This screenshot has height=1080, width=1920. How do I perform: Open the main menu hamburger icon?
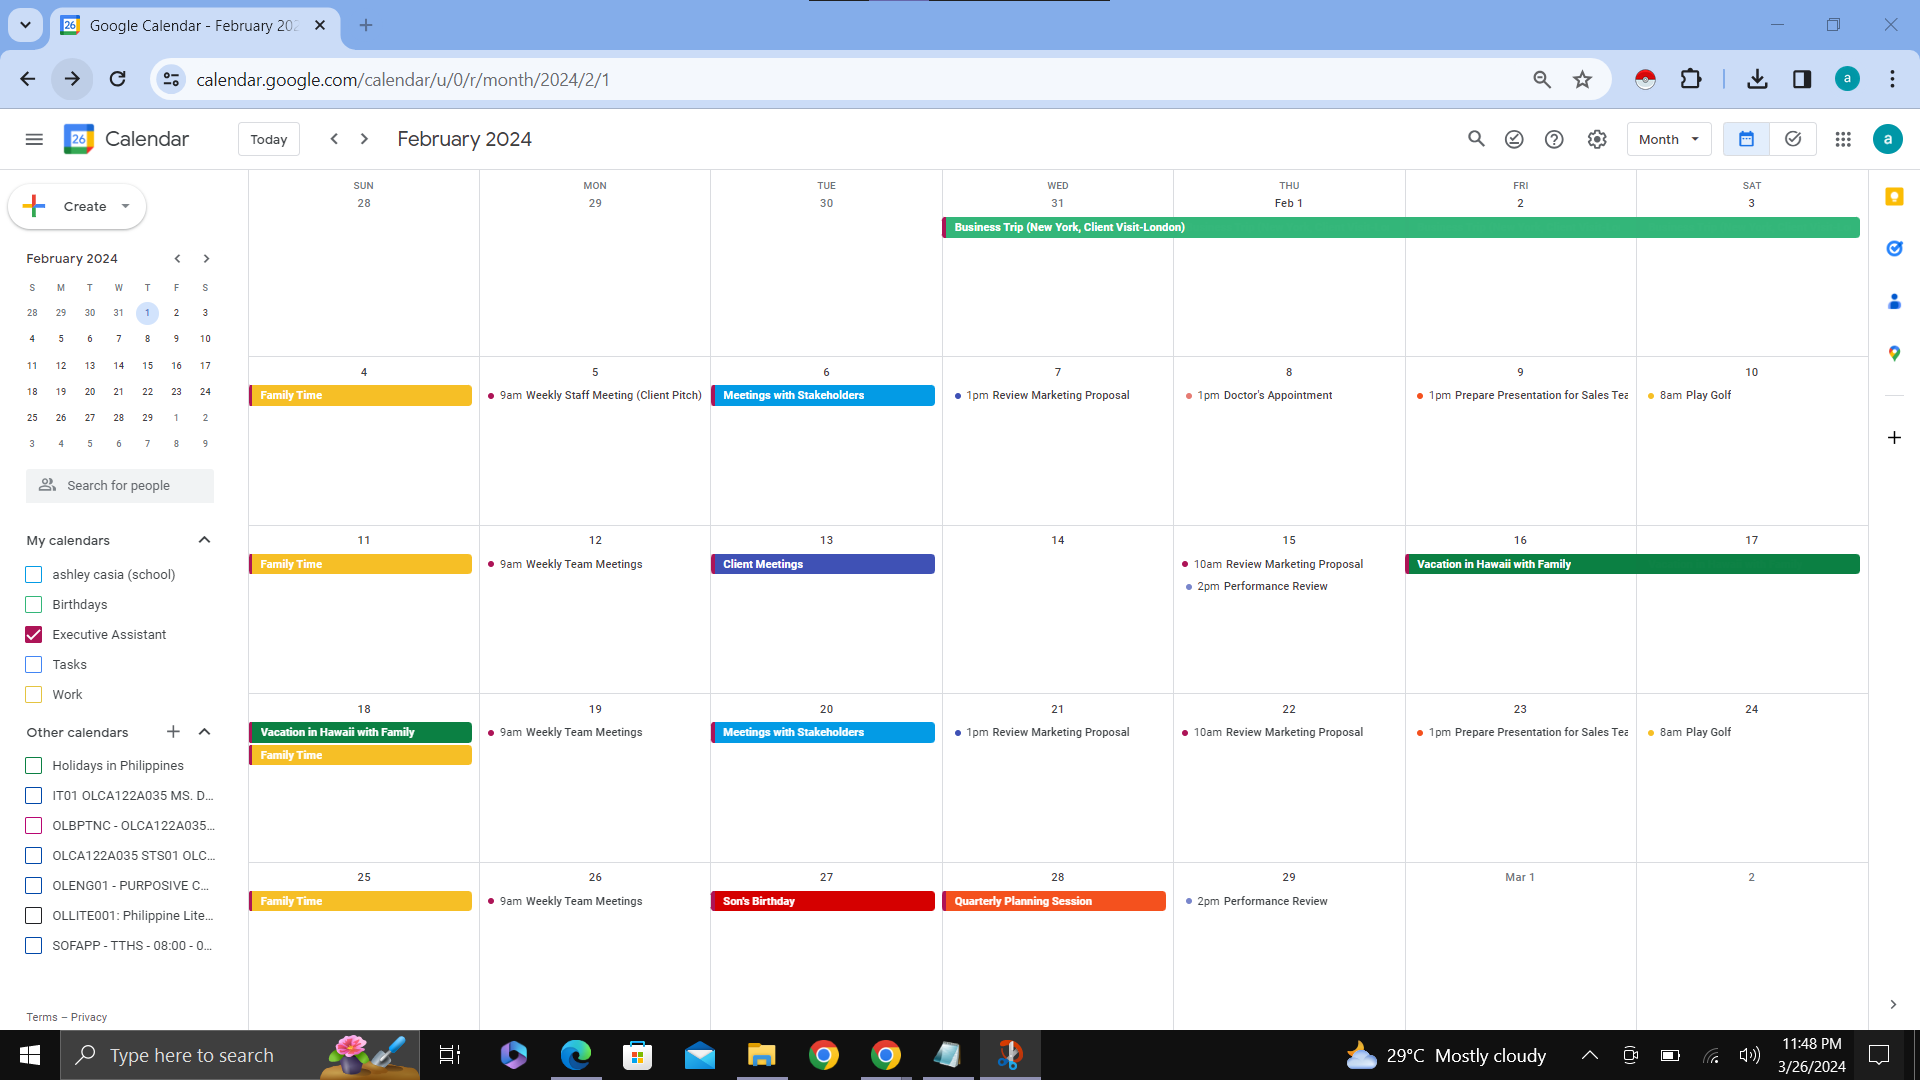[x=34, y=139]
